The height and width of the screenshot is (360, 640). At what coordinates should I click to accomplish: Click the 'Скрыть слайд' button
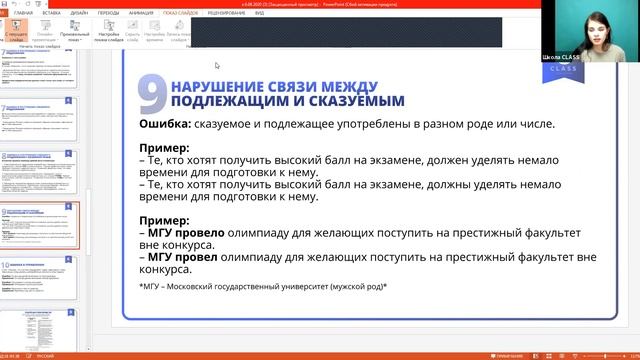coord(132,31)
